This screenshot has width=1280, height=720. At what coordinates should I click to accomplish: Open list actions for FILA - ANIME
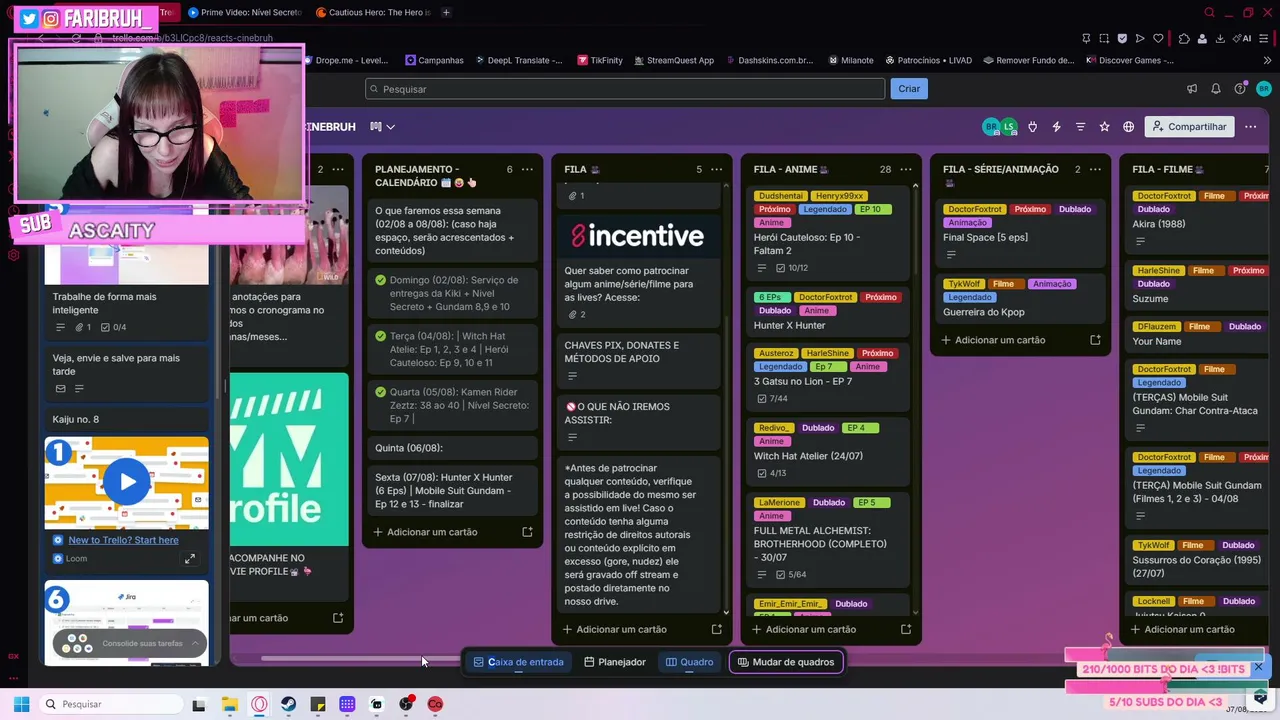[906, 169]
